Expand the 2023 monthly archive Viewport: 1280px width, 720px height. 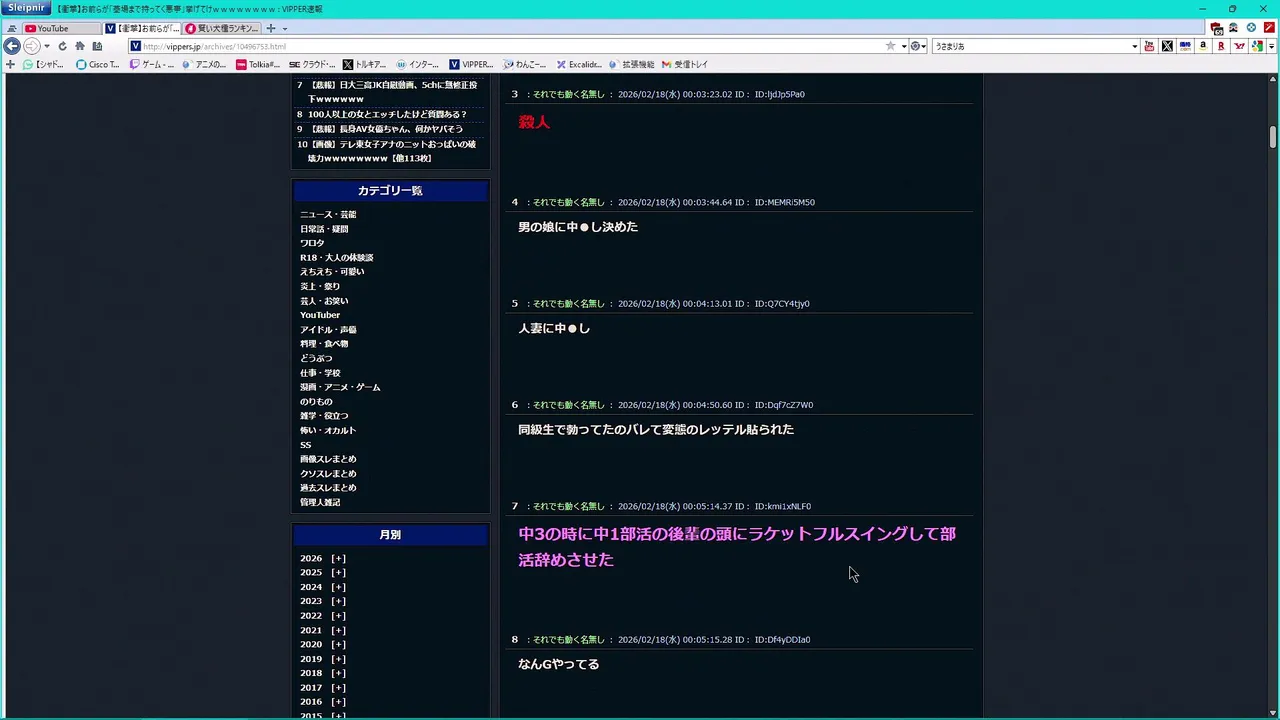(338, 601)
